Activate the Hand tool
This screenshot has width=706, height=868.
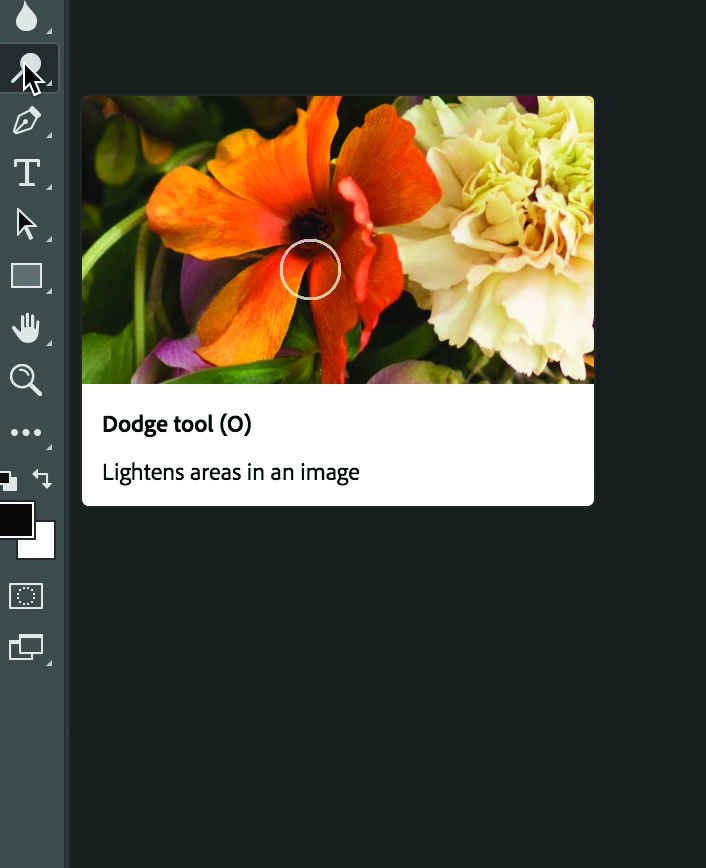pos(26,327)
